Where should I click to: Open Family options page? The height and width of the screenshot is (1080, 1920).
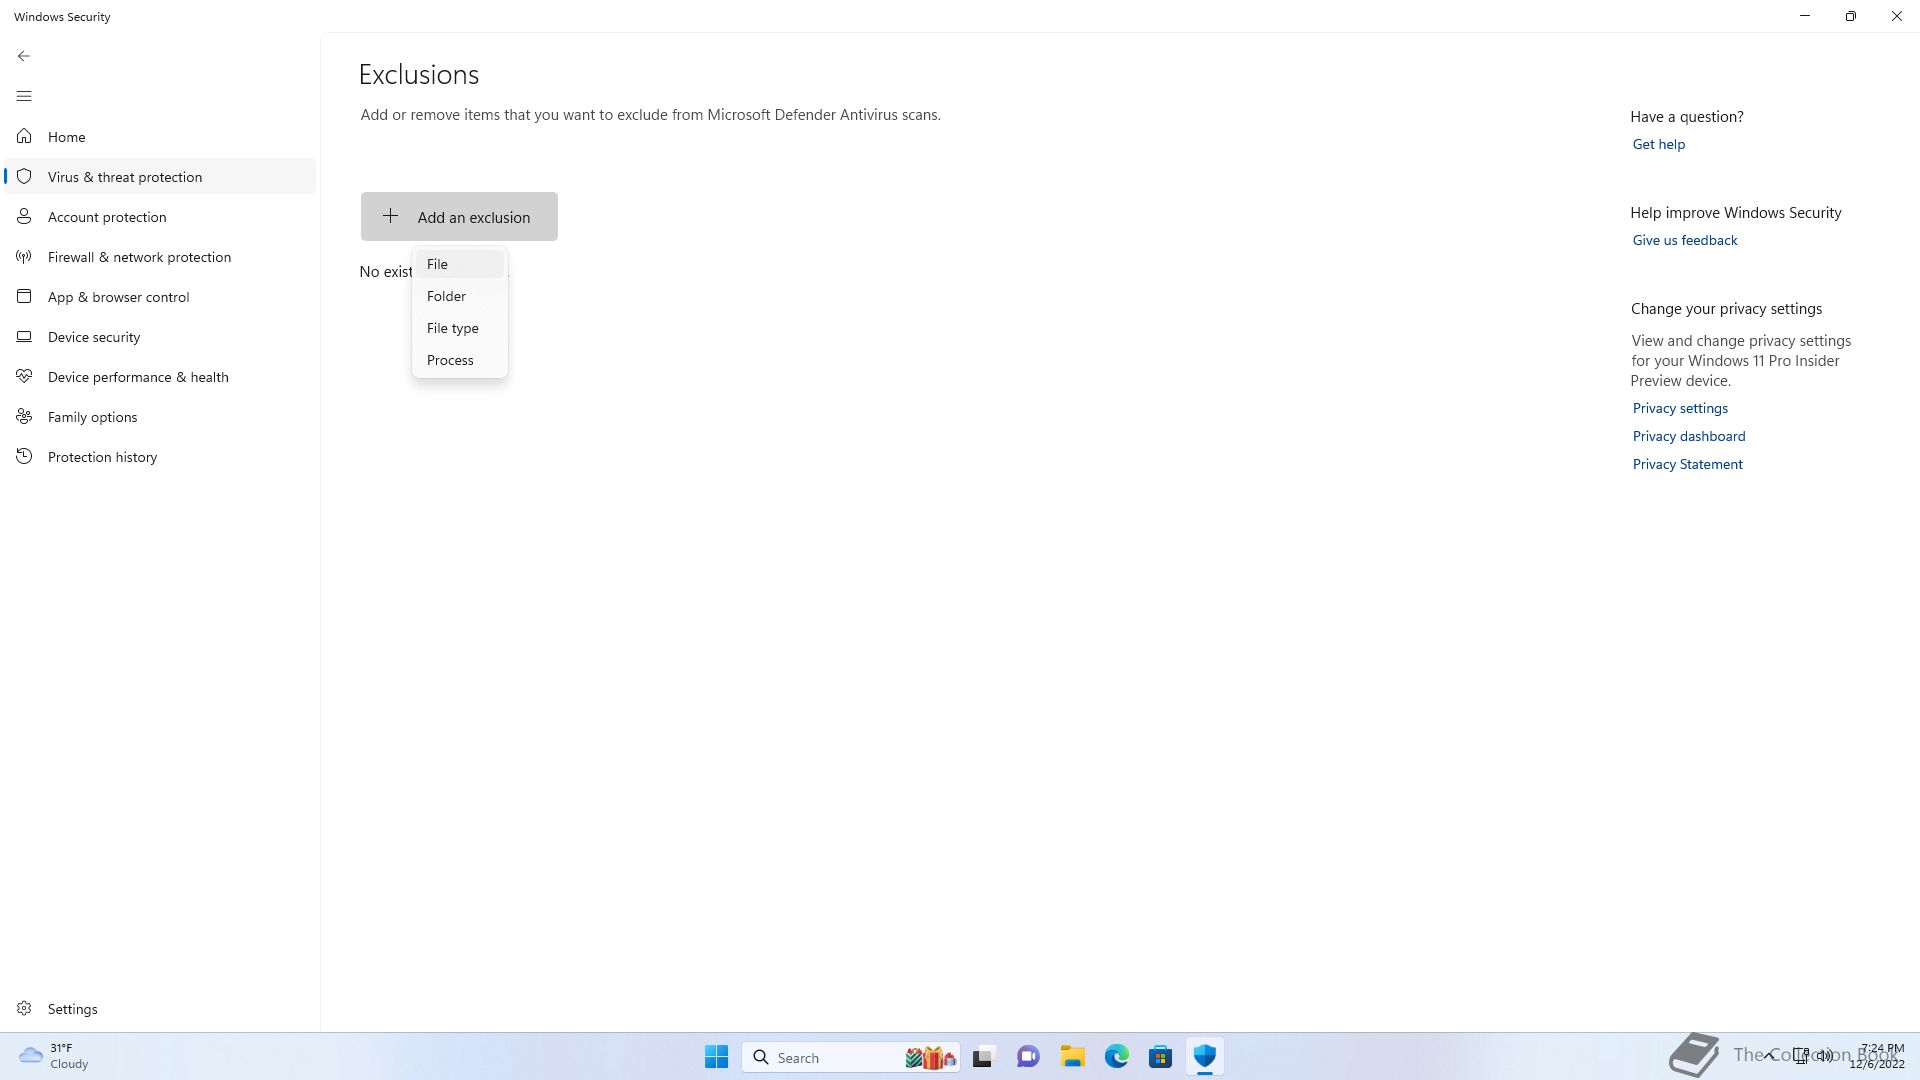click(x=160, y=417)
